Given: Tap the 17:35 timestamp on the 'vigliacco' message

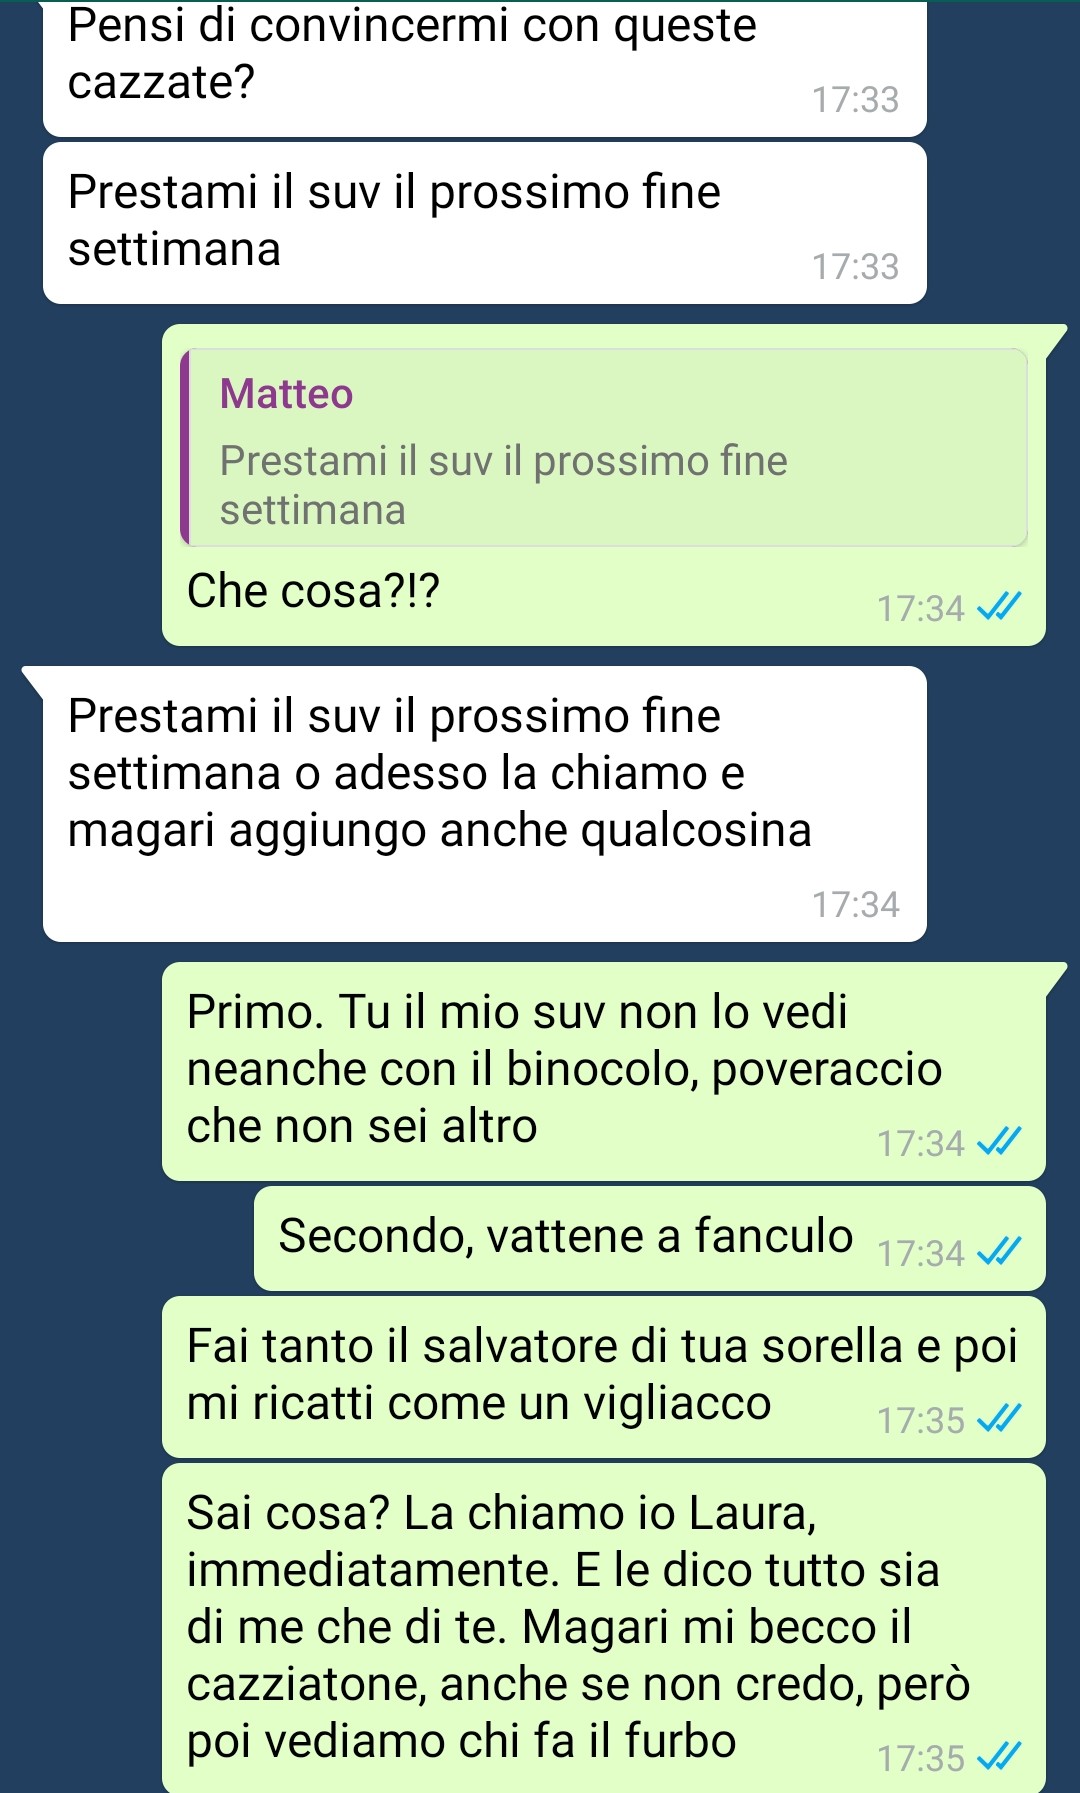Looking at the screenshot, I should (x=920, y=1419).
